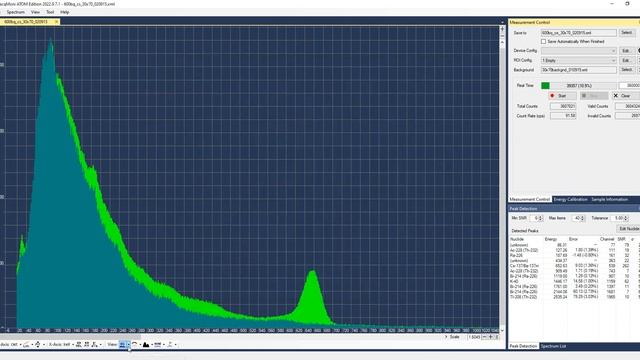The image size is (640, 360).
Task: Click the Energy column header
Action: point(551,239)
